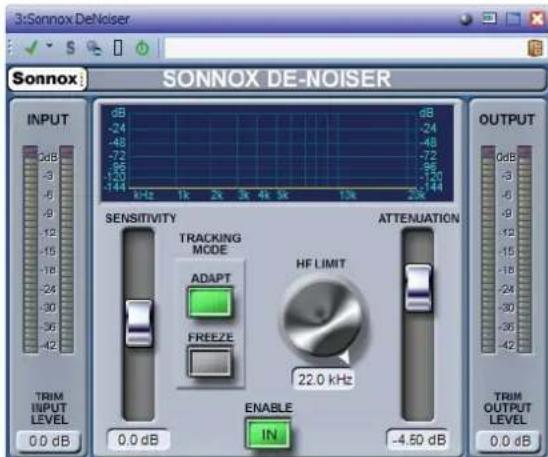Click the rectangle bypass icon in toolbar

coord(118,48)
